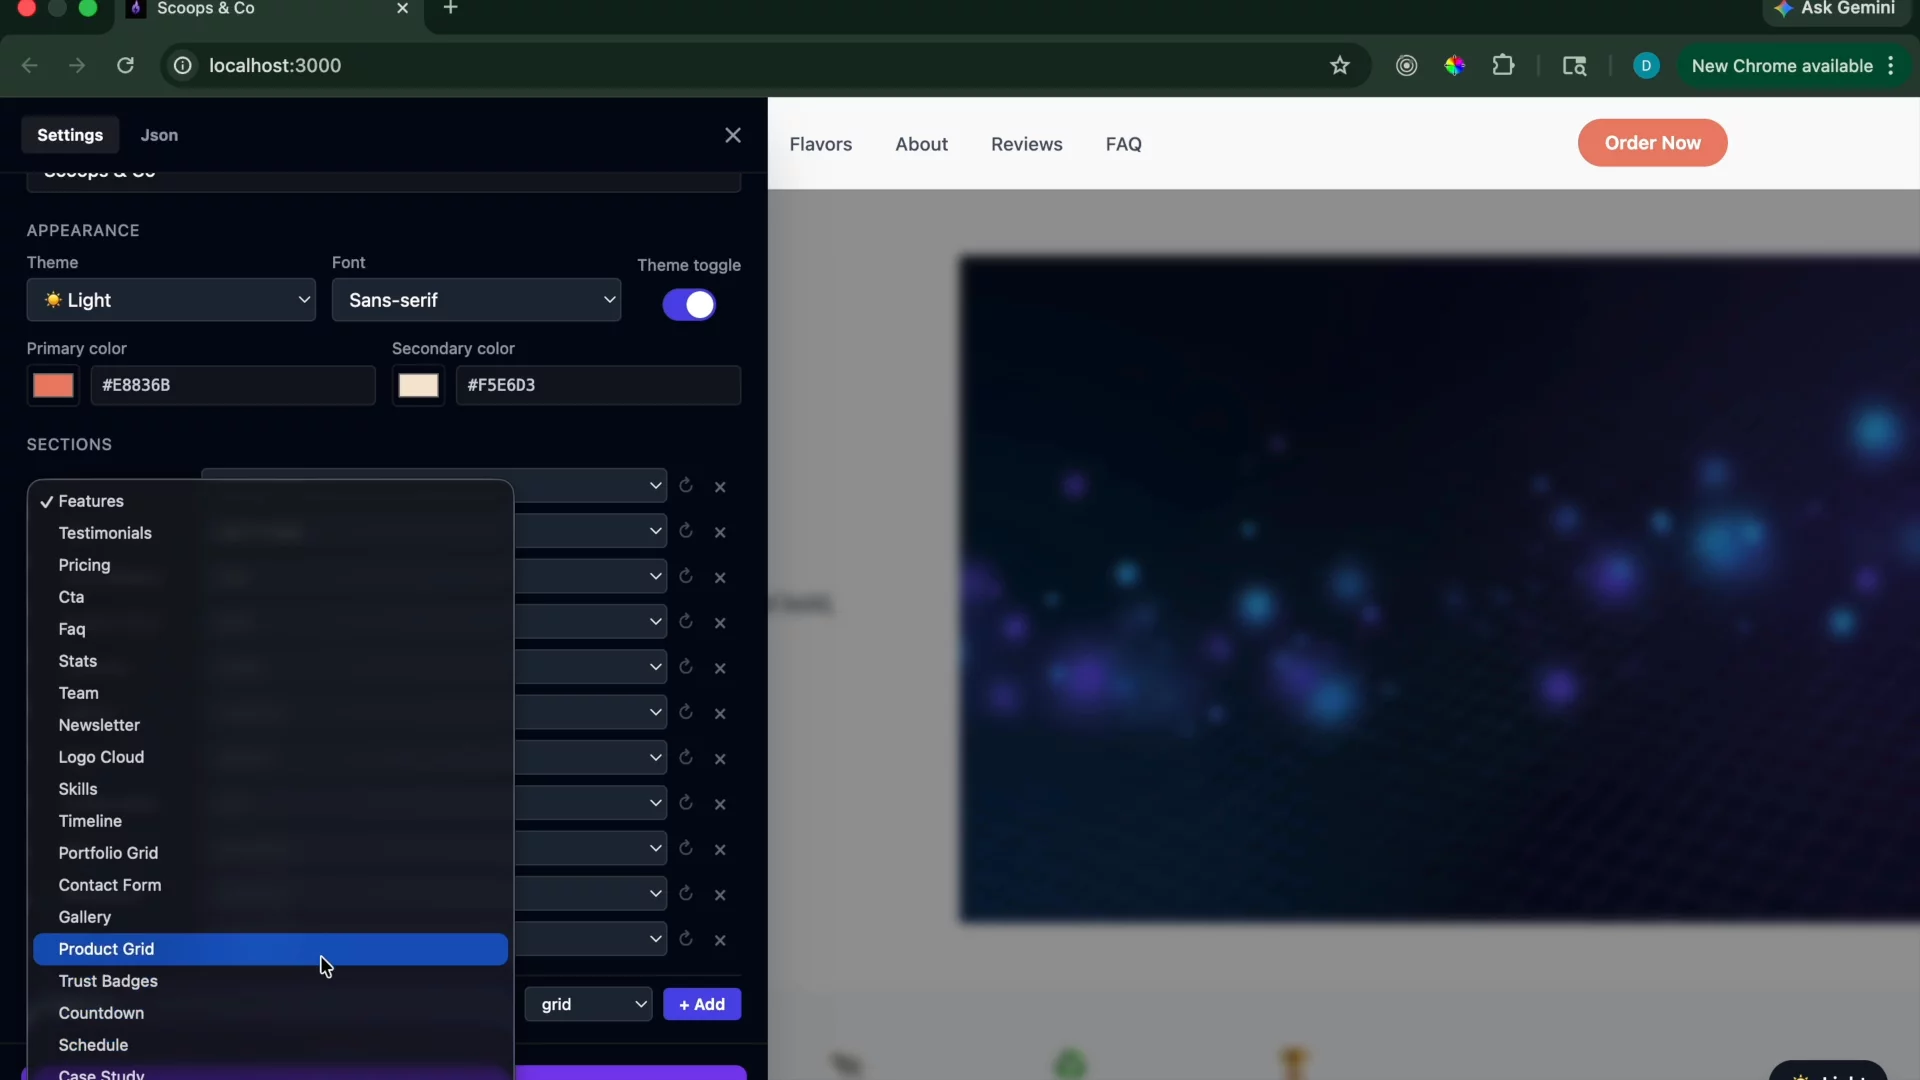Viewport: 1920px width, 1080px height.
Task: Reset the topmost section row
Action: point(686,486)
